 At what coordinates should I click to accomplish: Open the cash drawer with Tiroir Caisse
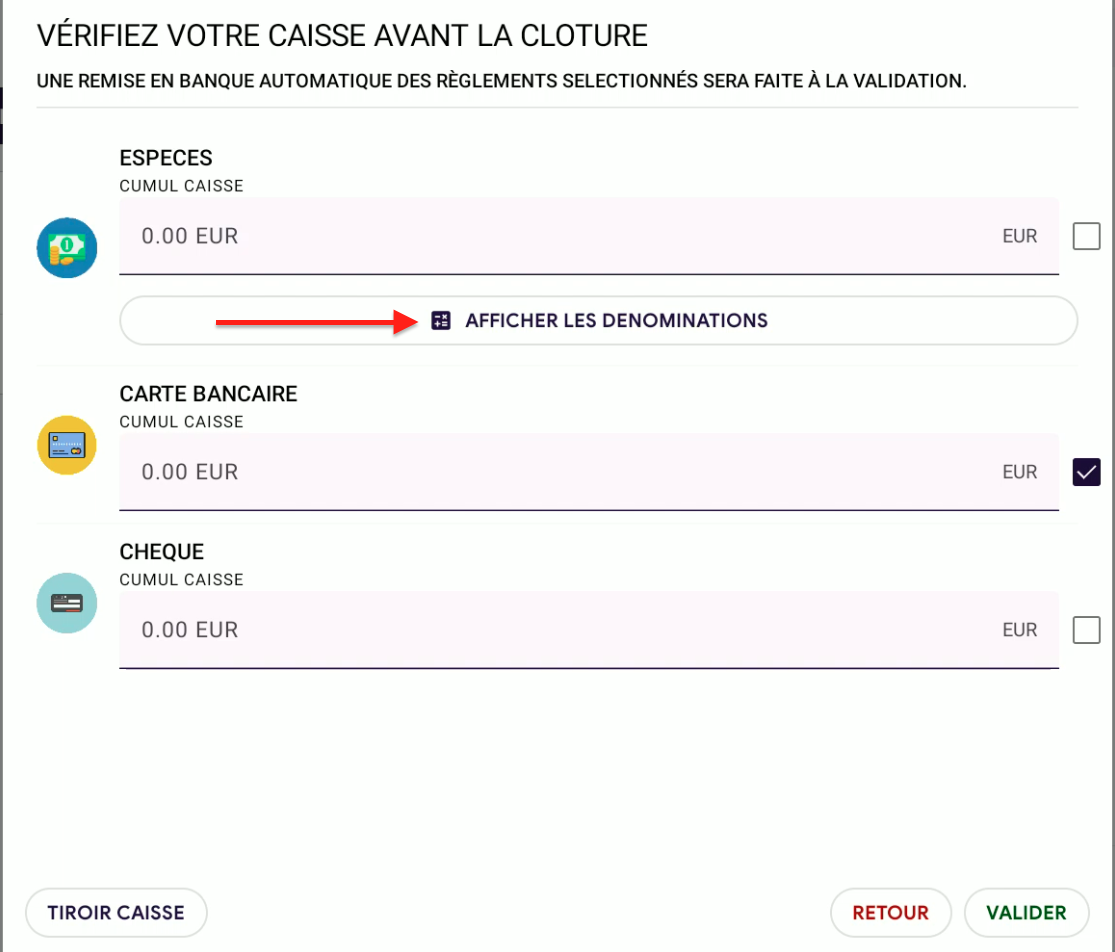(x=116, y=912)
